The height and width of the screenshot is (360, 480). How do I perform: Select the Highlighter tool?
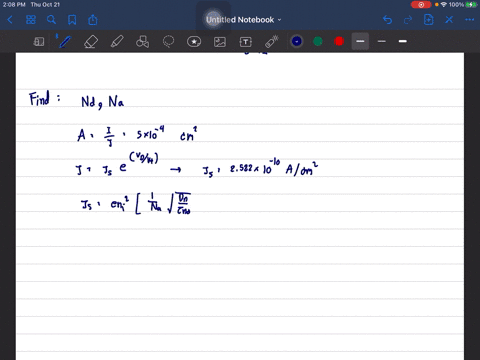(x=117, y=42)
